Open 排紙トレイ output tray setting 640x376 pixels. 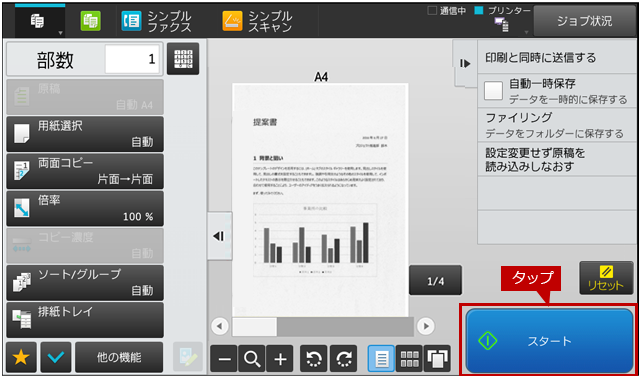pyautogui.click(x=85, y=320)
